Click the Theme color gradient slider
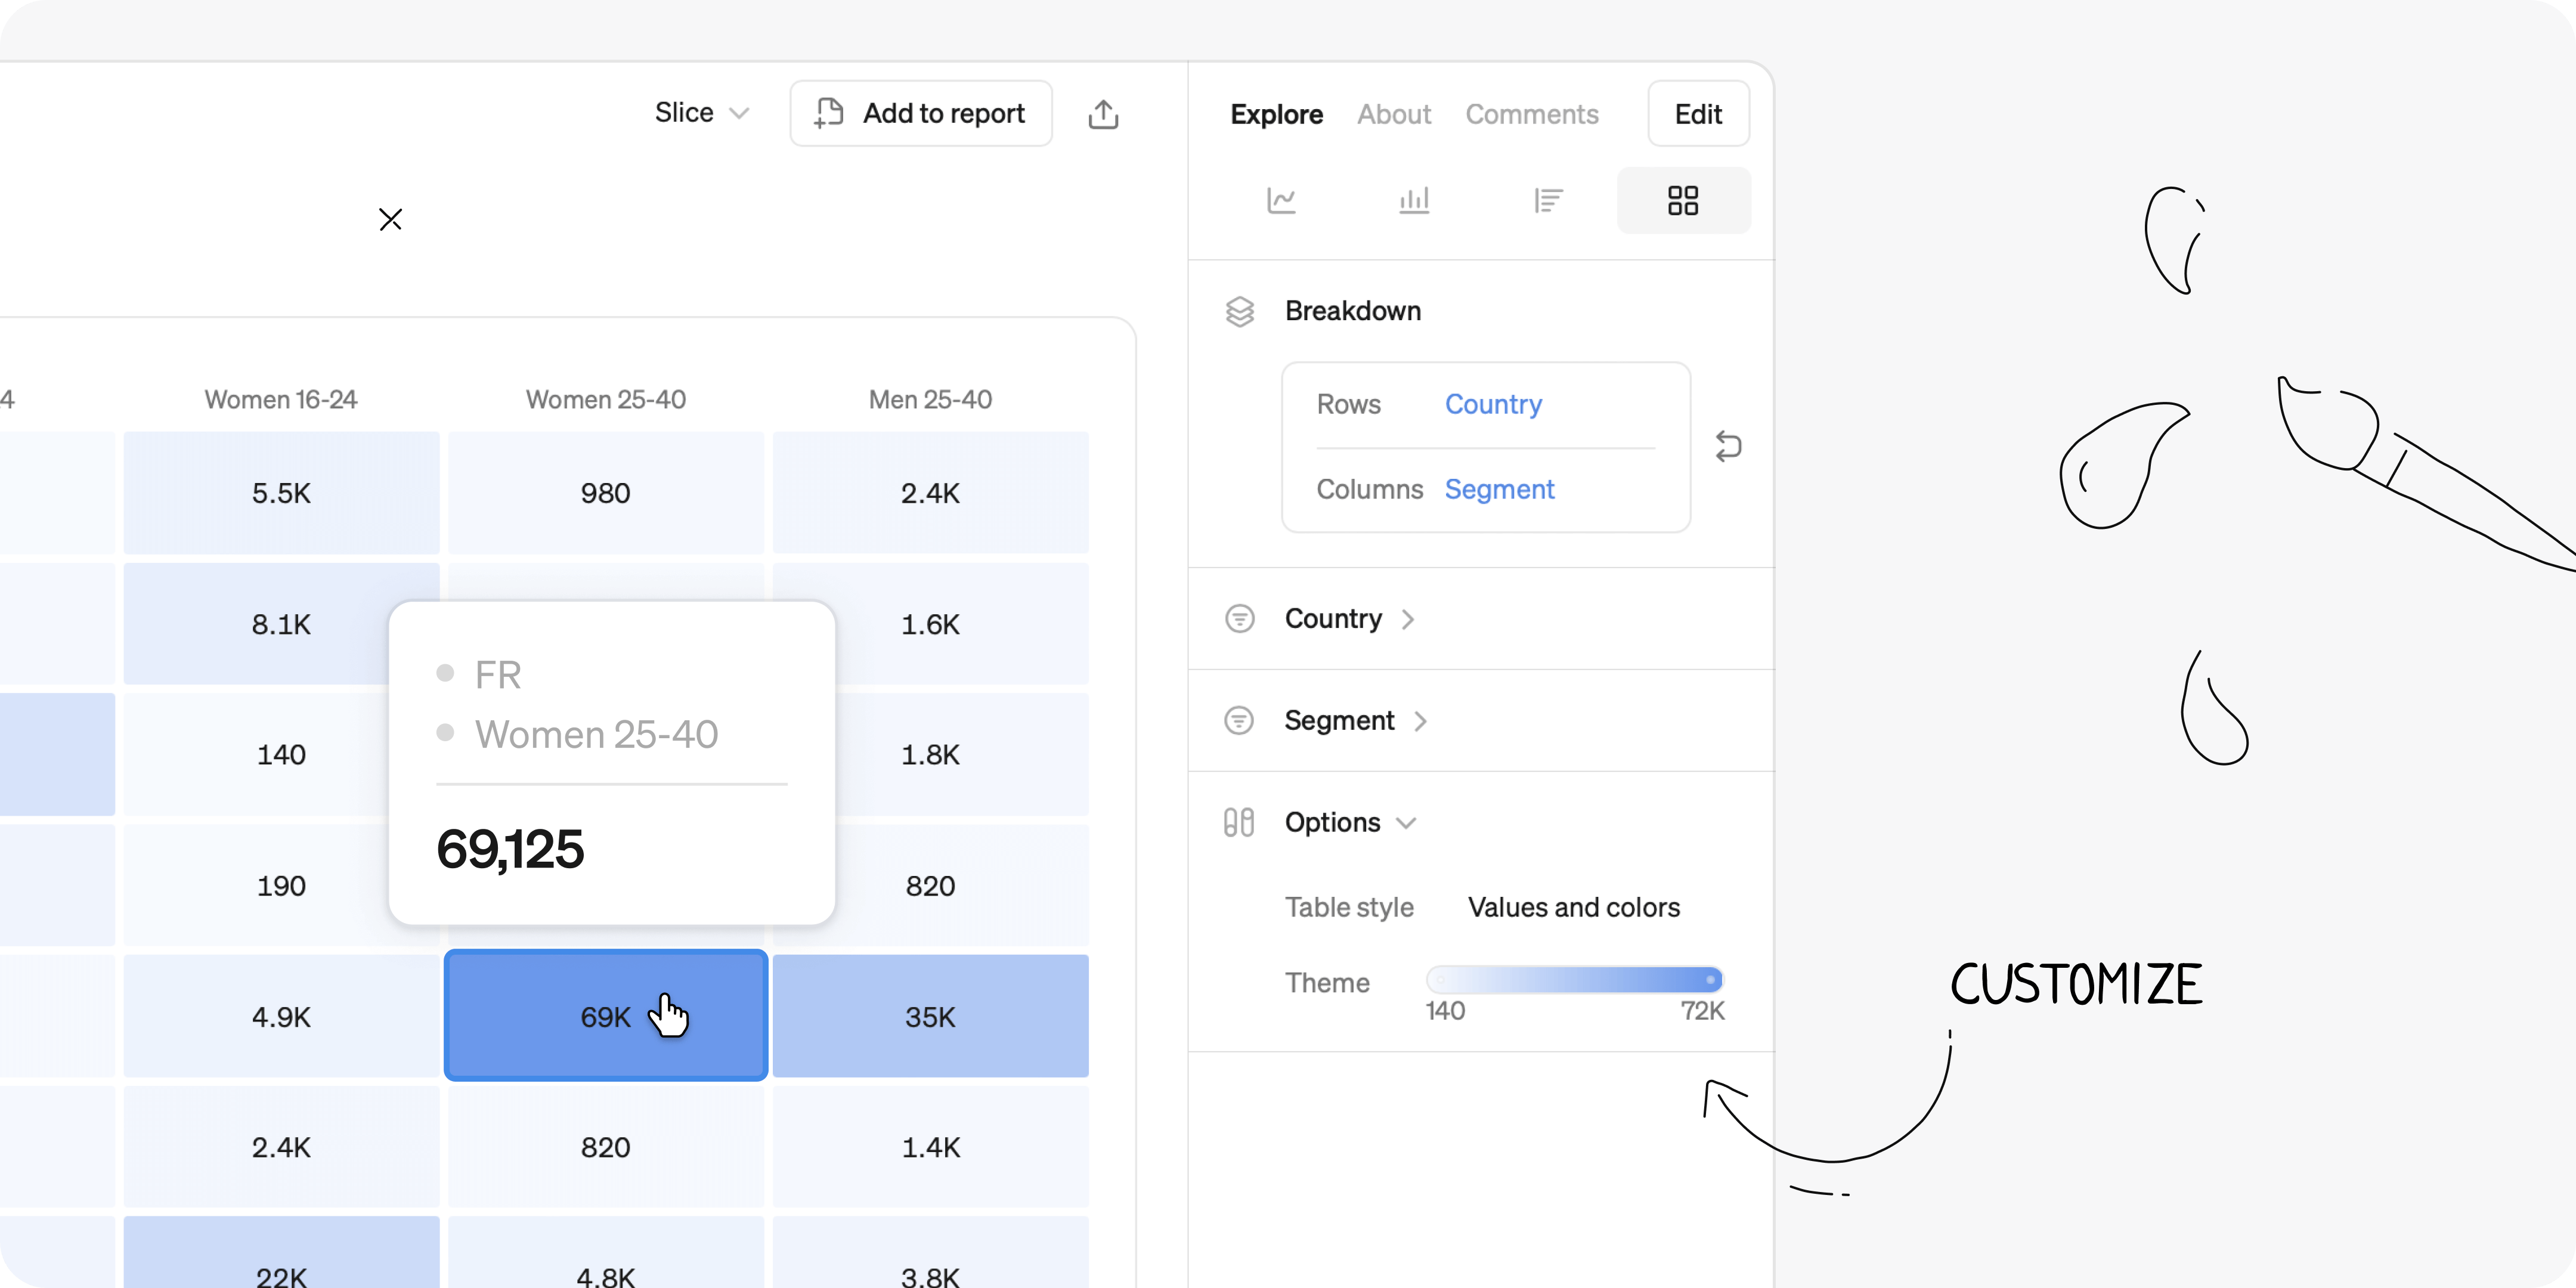 [x=1574, y=980]
